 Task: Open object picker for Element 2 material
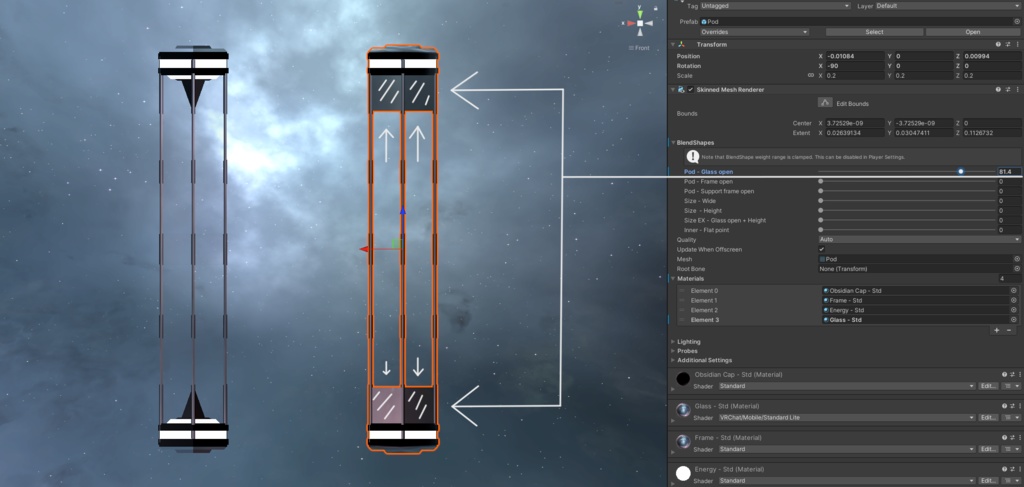[x=1014, y=310]
